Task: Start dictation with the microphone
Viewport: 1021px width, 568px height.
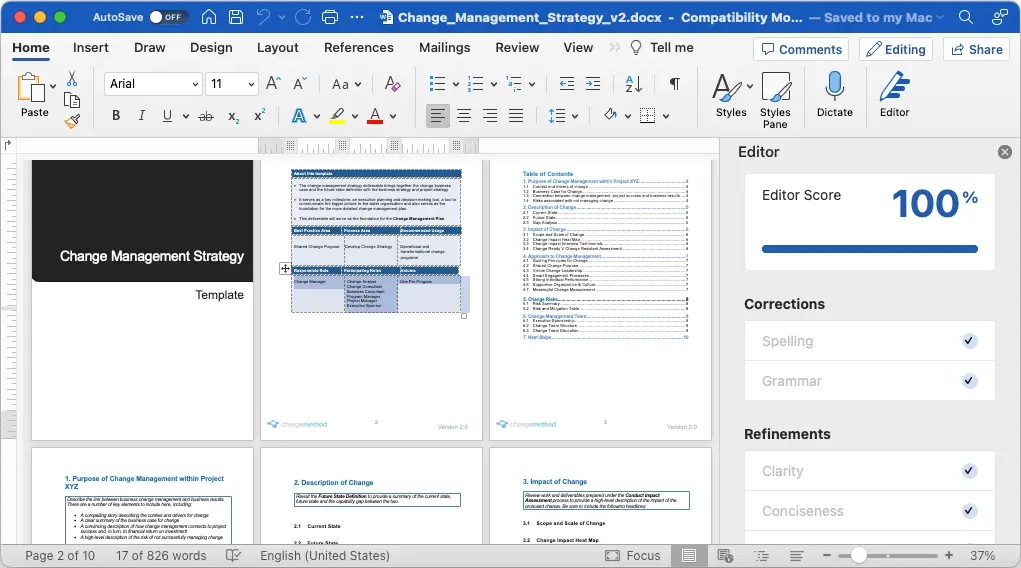Action: pyautogui.click(x=835, y=94)
